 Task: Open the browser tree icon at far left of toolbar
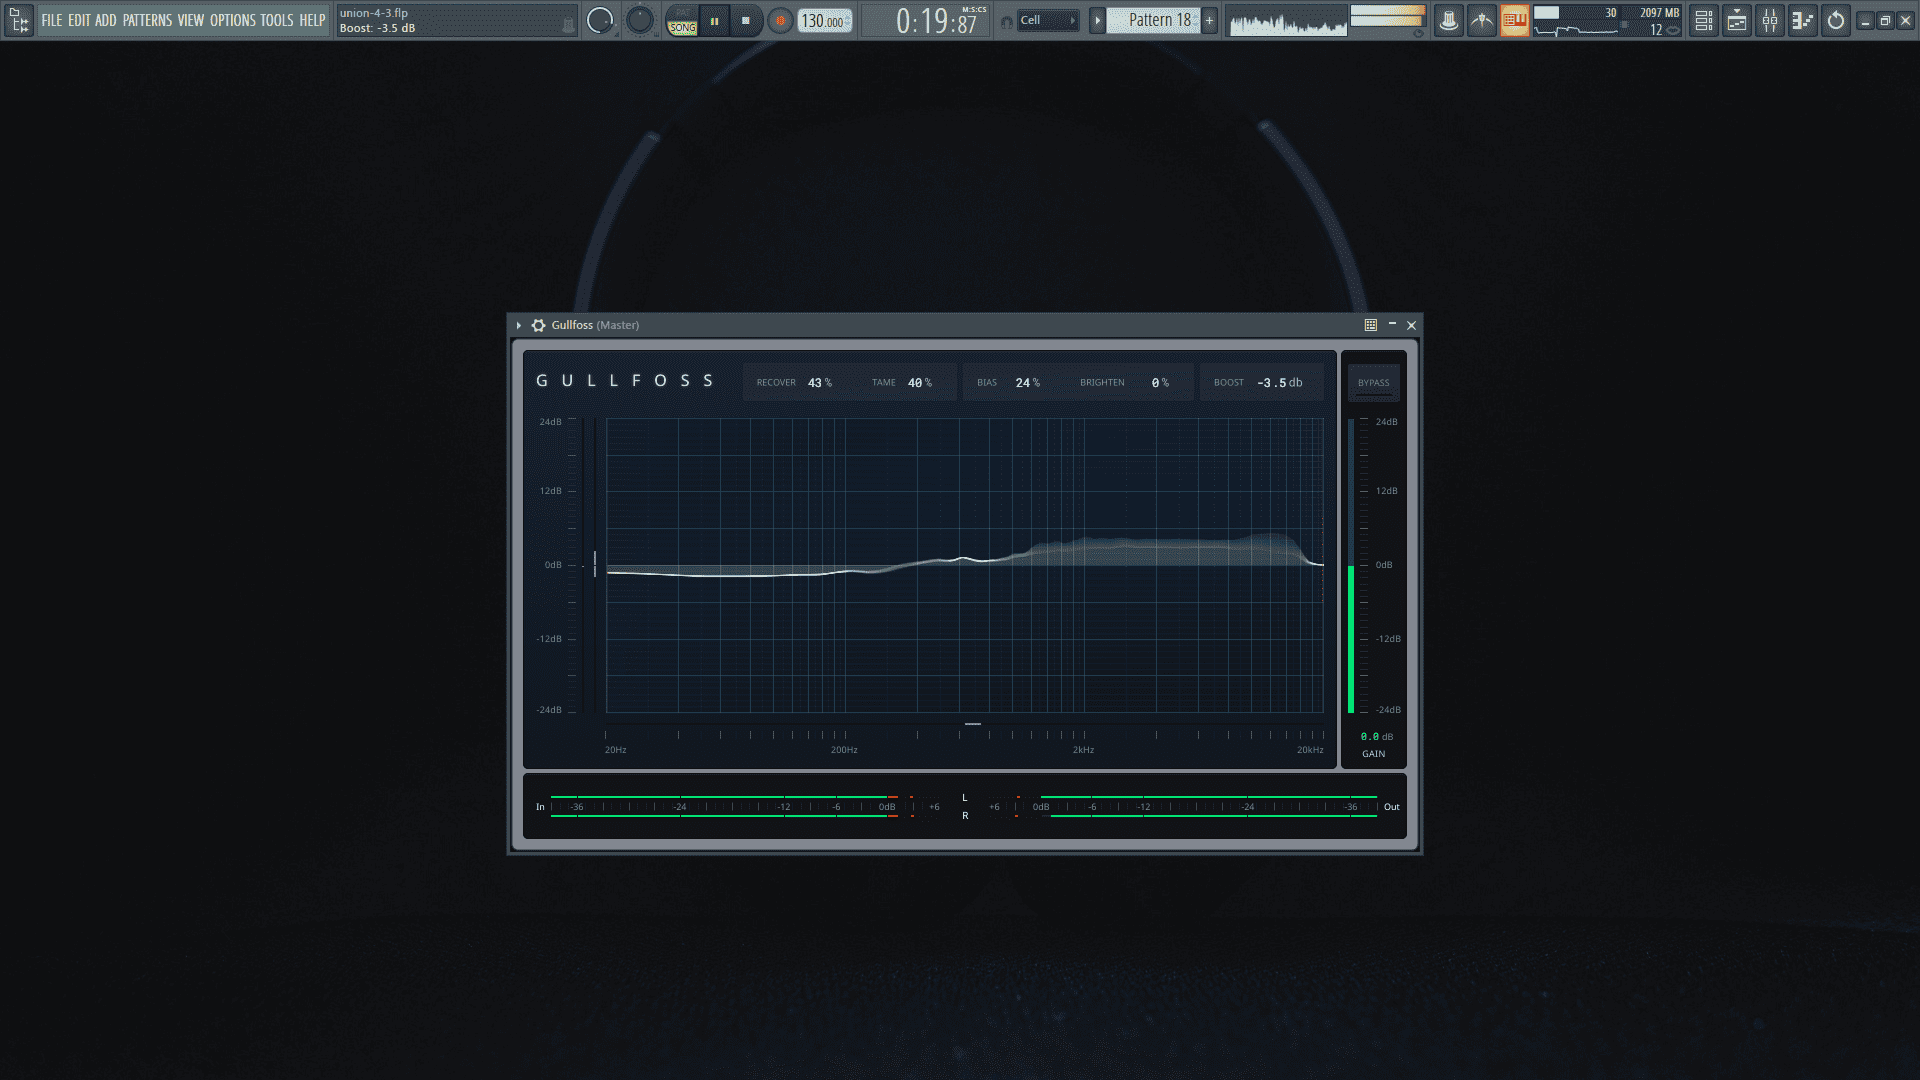coord(18,20)
